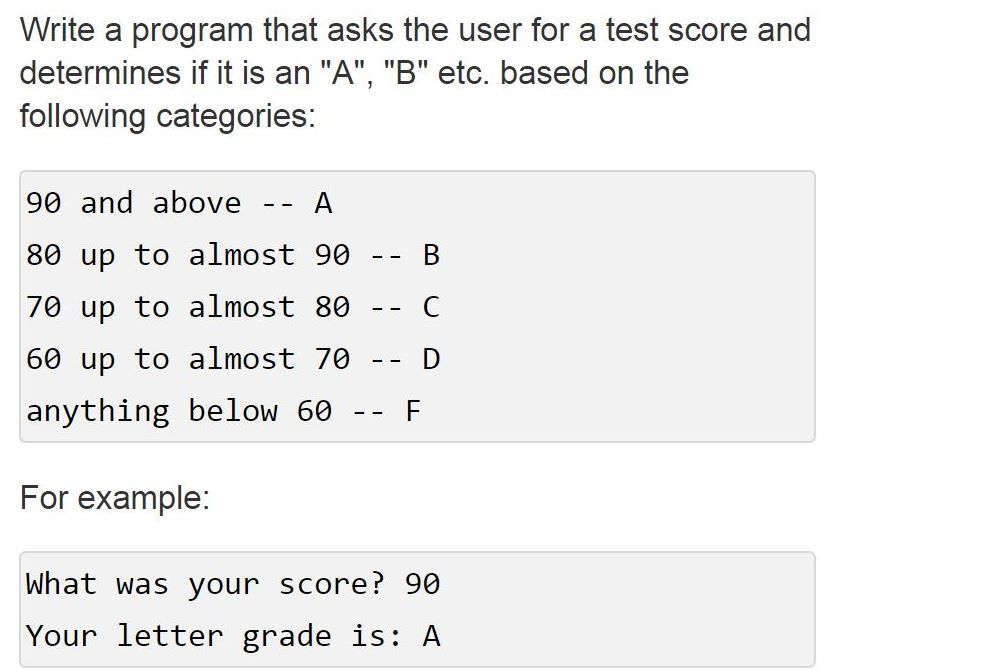The width and height of the screenshot is (985, 670).
Task: Click the word "grade" in the example output
Action: click(x=287, y=636)
